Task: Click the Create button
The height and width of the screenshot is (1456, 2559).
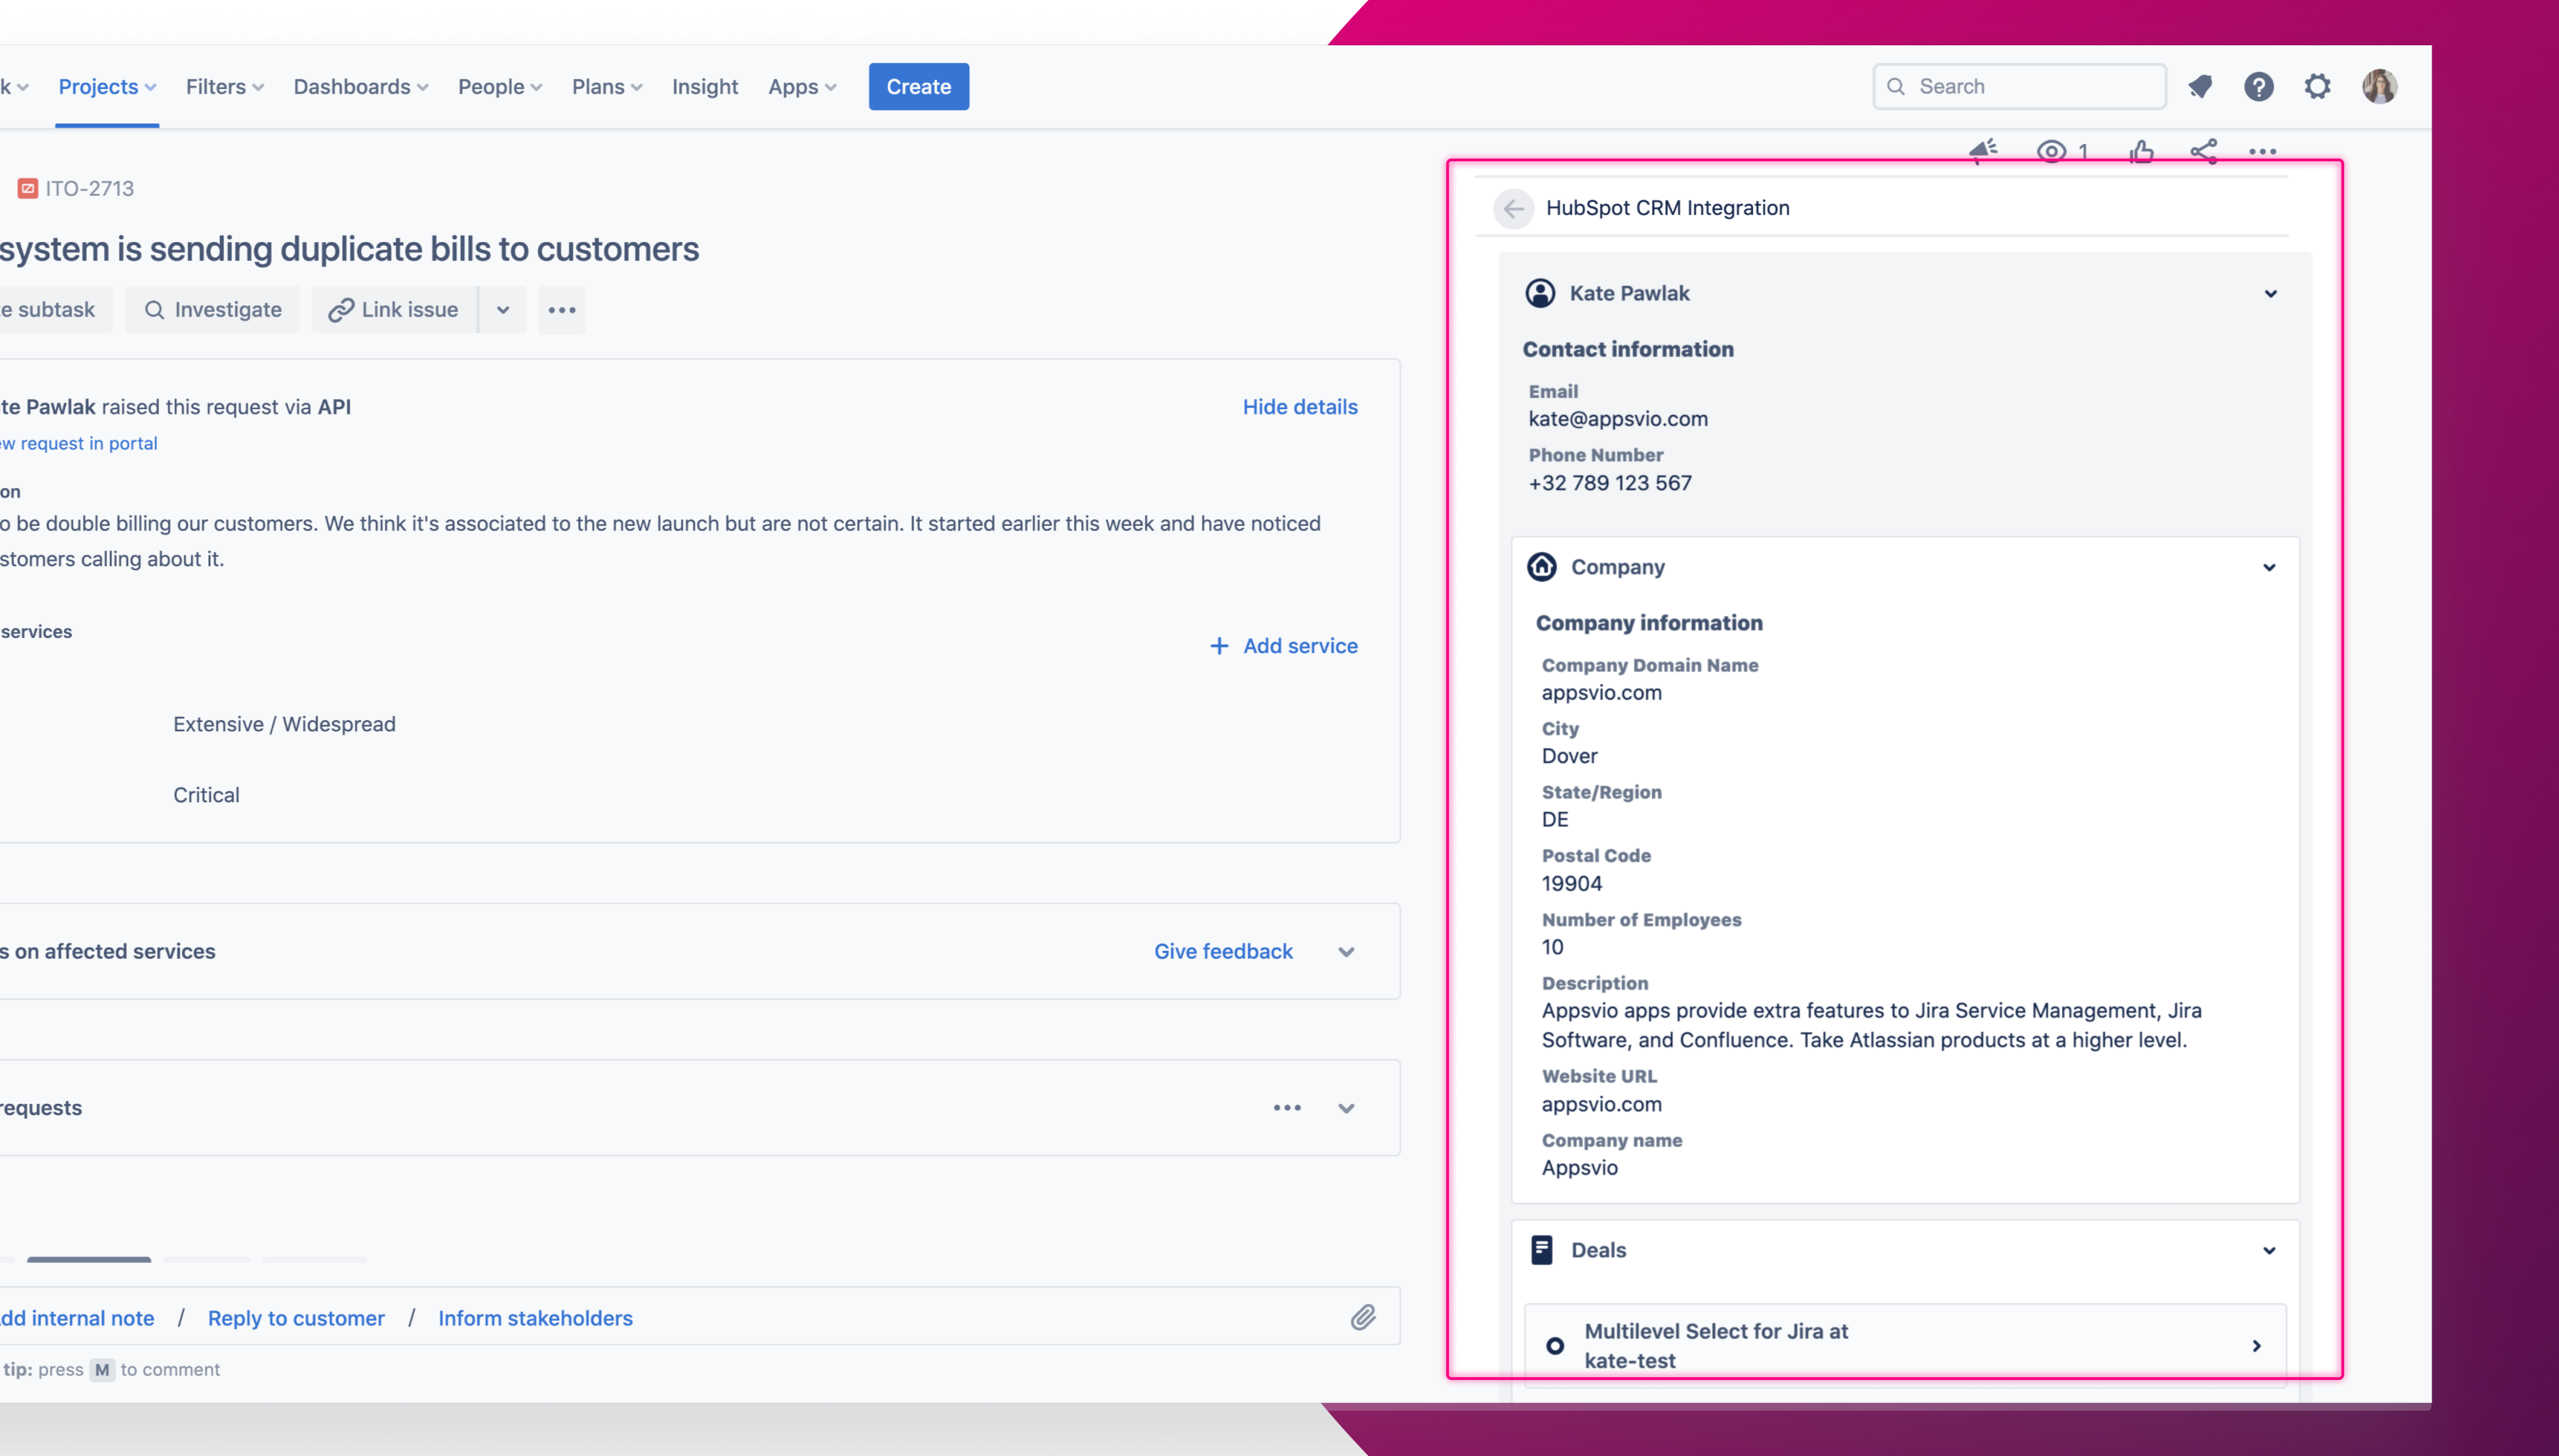Action: pos(918,87)
